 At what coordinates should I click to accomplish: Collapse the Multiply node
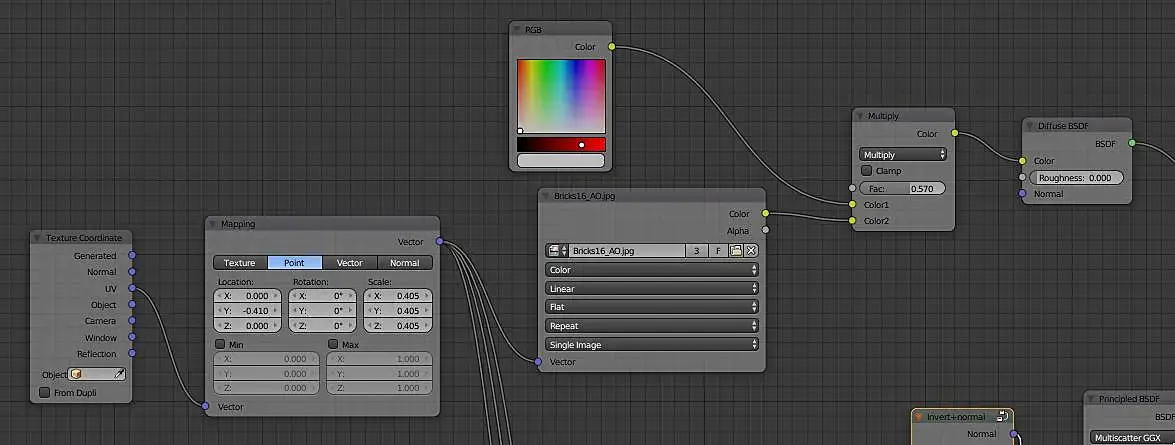coord(860,116)
